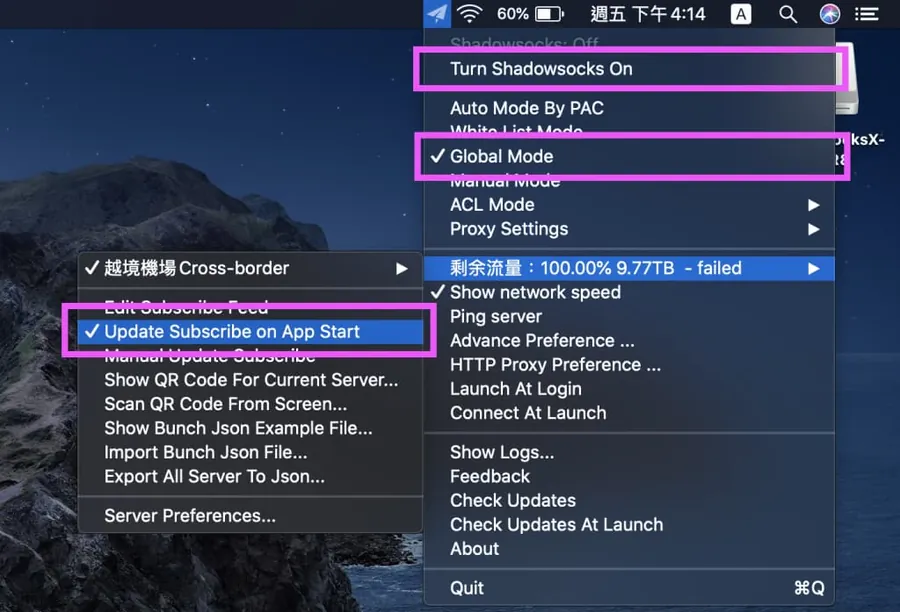
Task: Select the checked Global Mode option
Action: [629, 156]
